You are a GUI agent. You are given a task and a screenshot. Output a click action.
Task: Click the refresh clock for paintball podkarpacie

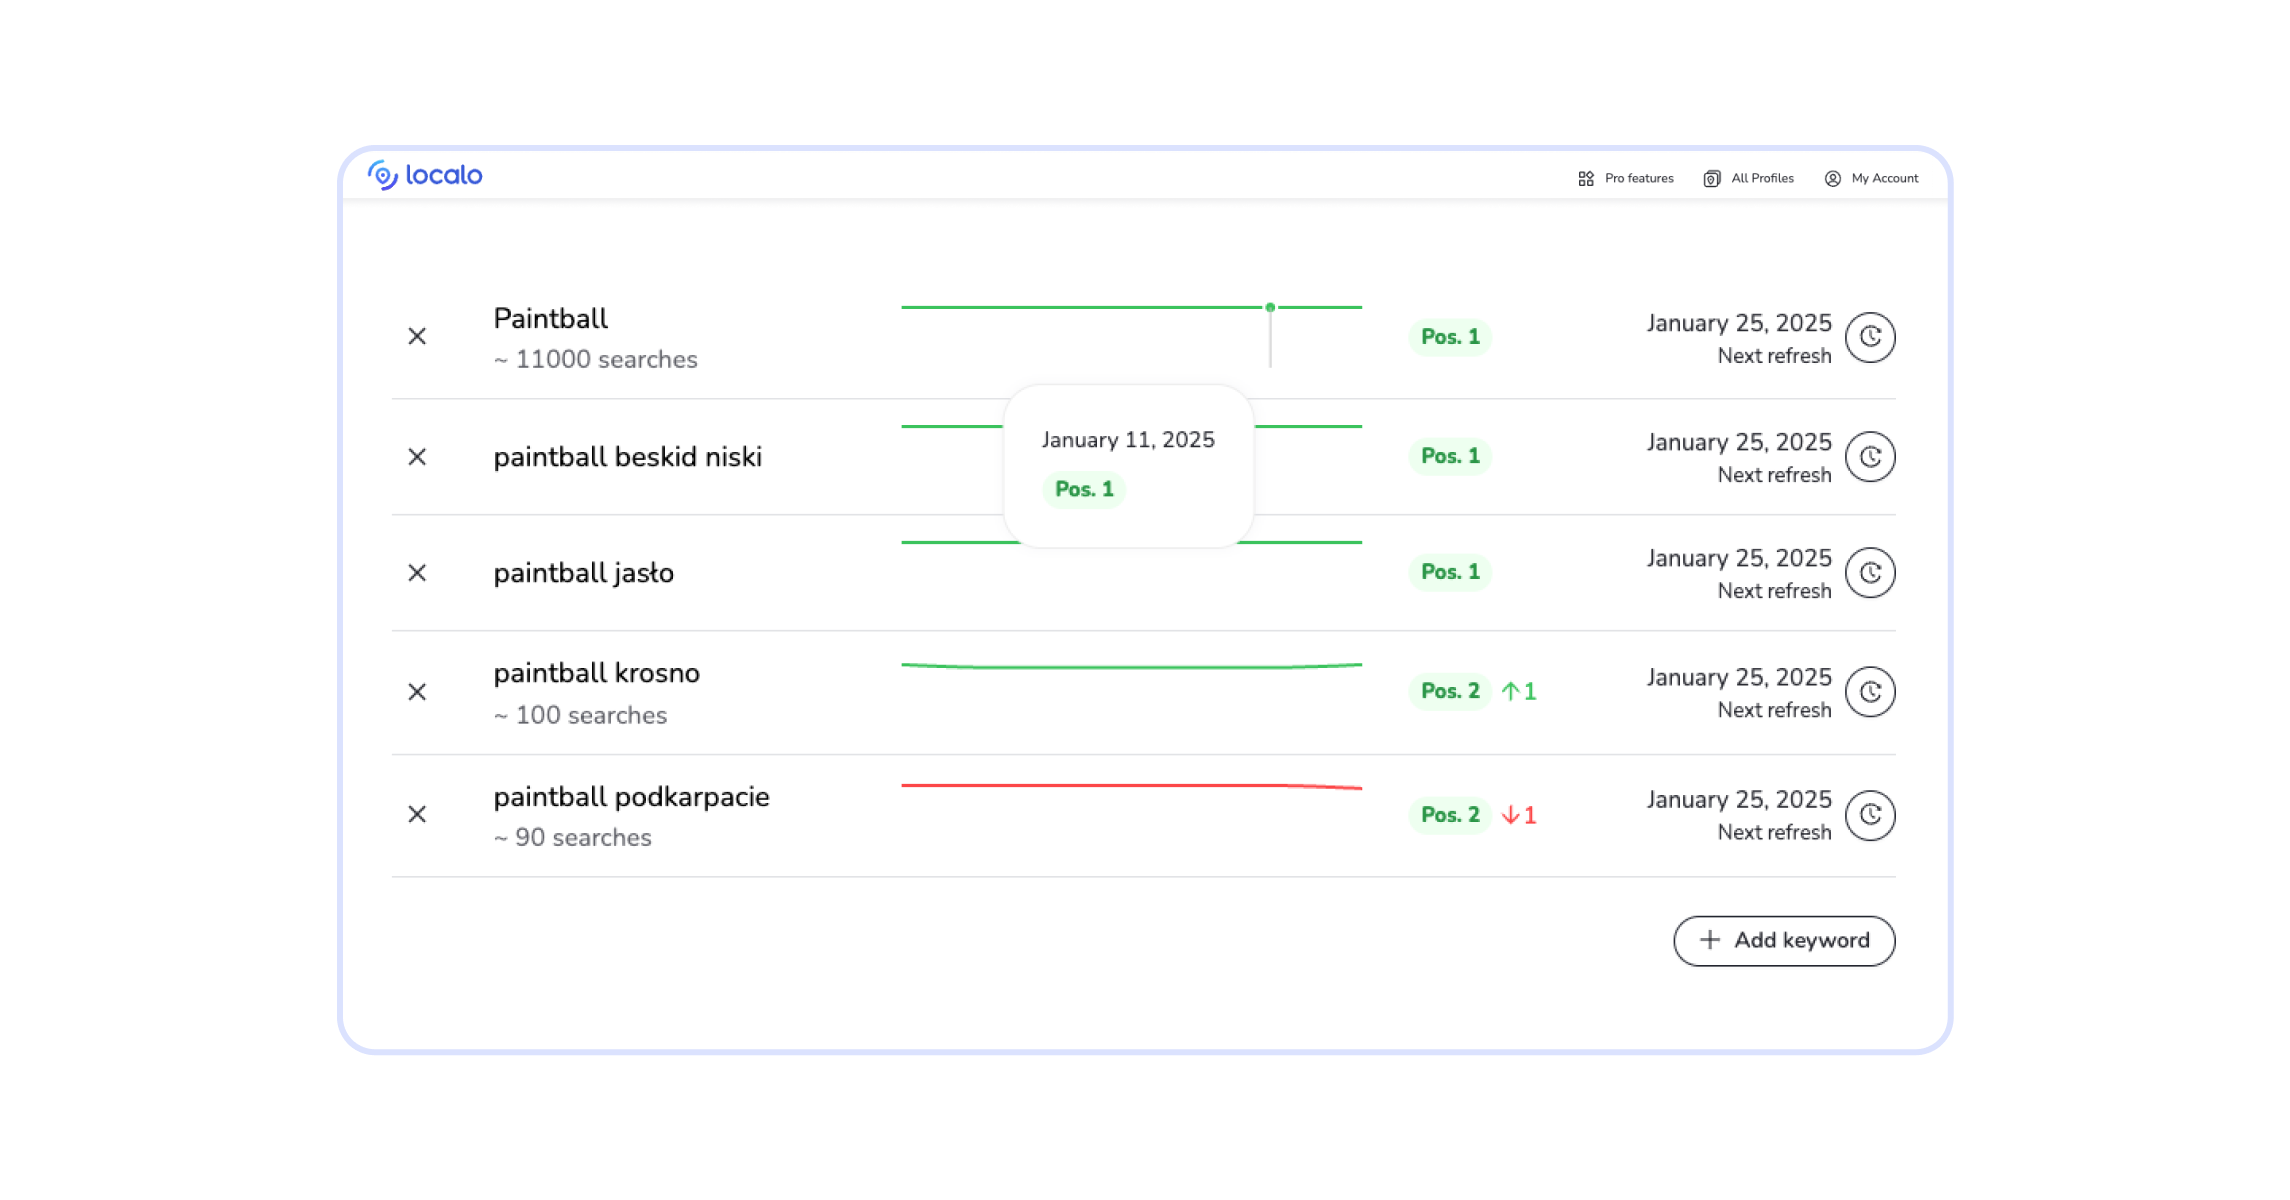[1870, 815]
